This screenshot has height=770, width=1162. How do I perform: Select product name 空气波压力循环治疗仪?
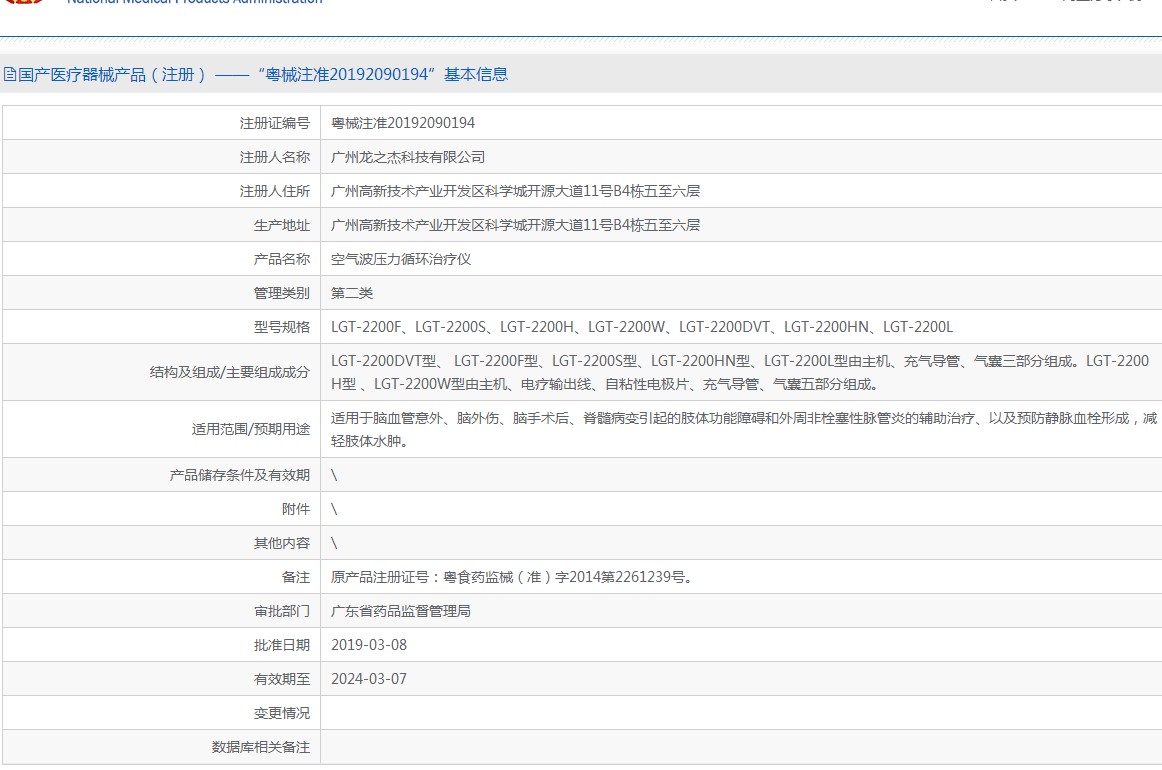tap(401, 259)
